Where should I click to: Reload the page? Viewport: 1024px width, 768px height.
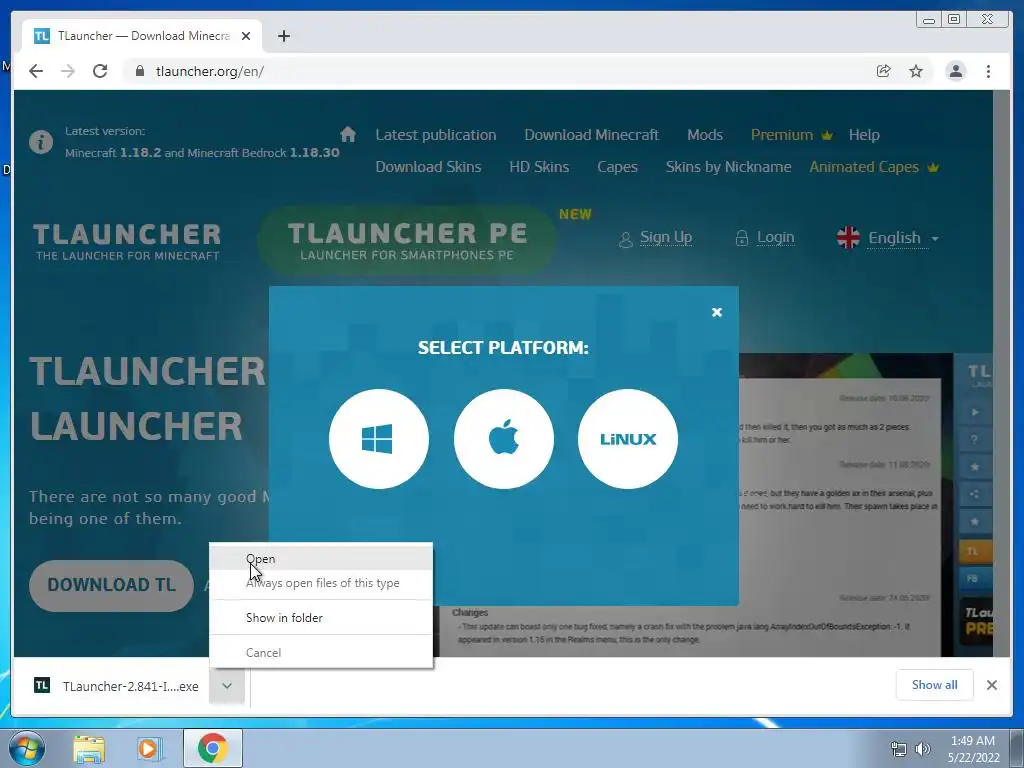pos(100,71)
